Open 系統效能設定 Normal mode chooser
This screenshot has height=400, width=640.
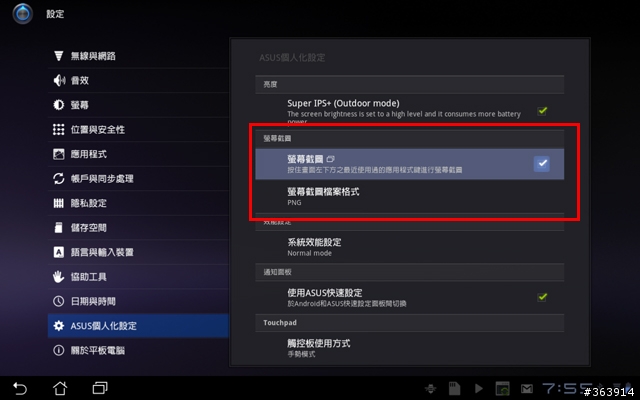pos(410,247)
